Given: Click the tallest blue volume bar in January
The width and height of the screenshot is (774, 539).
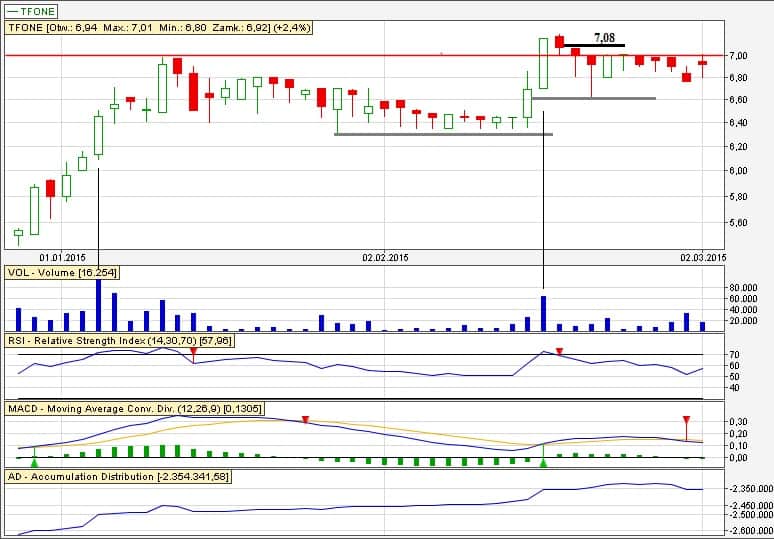Looking at the screenshot, I should pos(99,305).
